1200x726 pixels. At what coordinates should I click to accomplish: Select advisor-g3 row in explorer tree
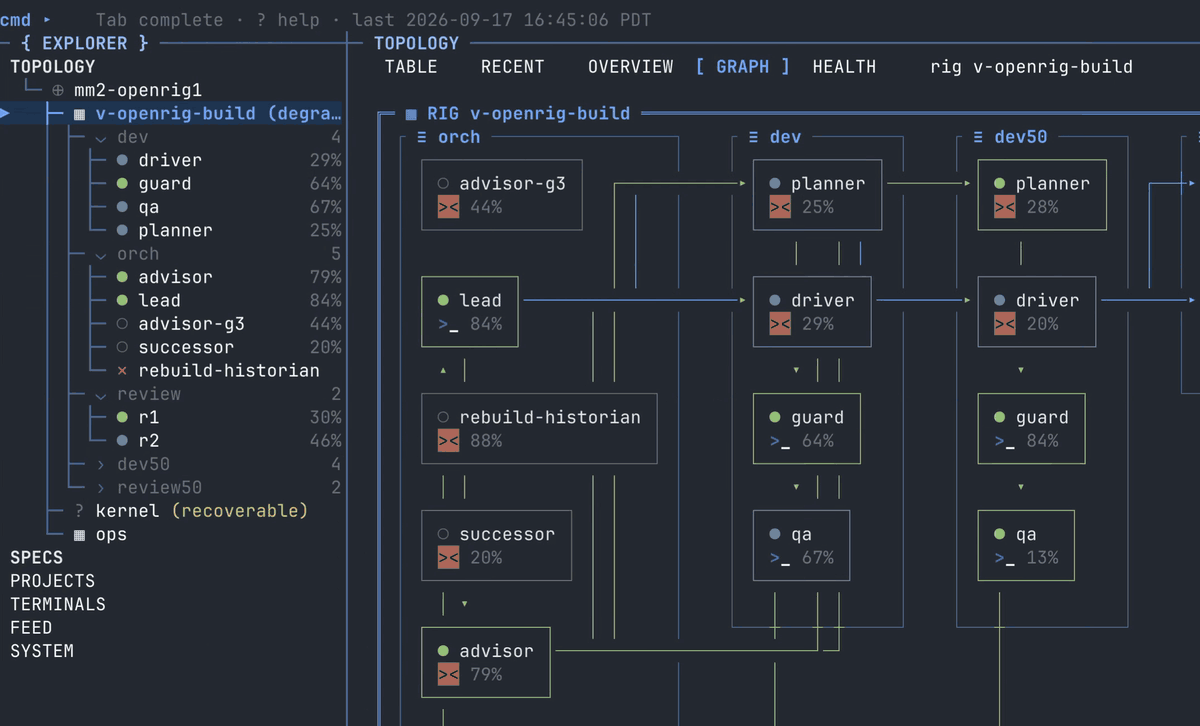[229, 324]
